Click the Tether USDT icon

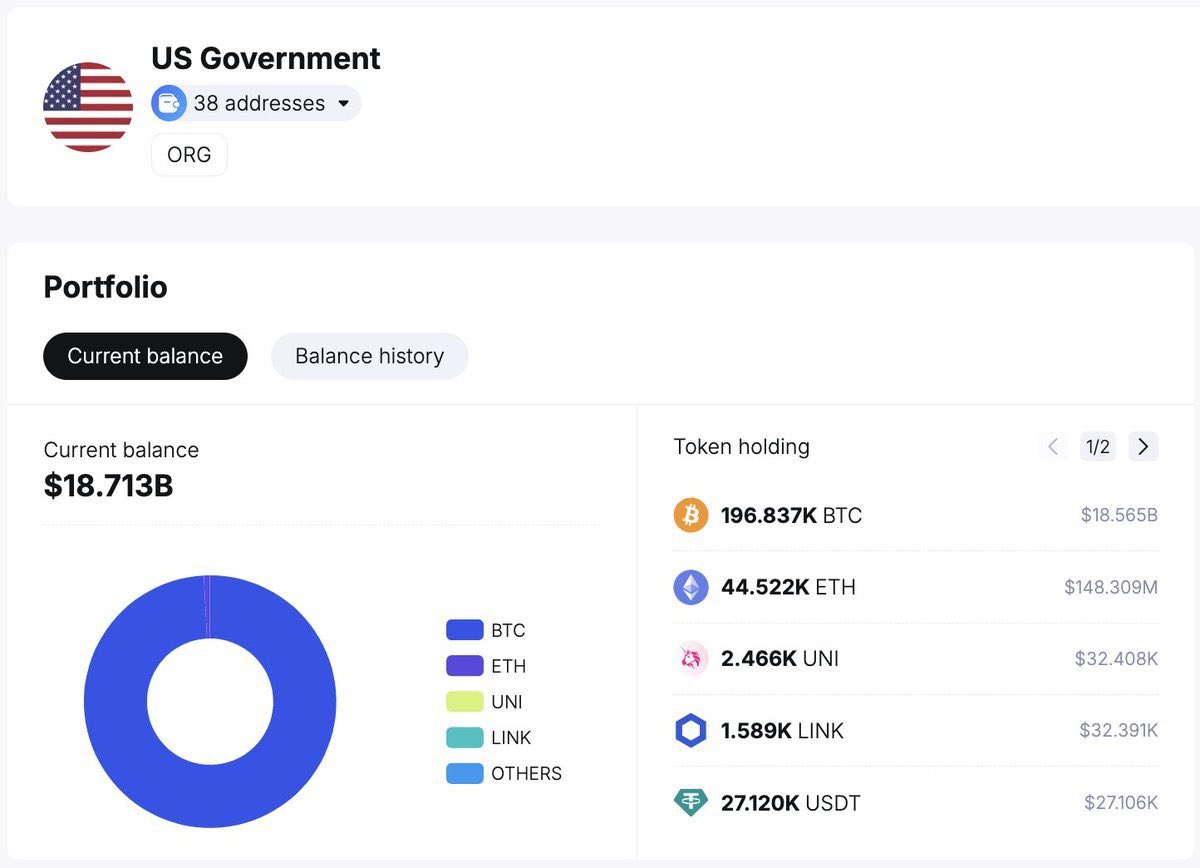pyautogui.click(x=691, y=803)
